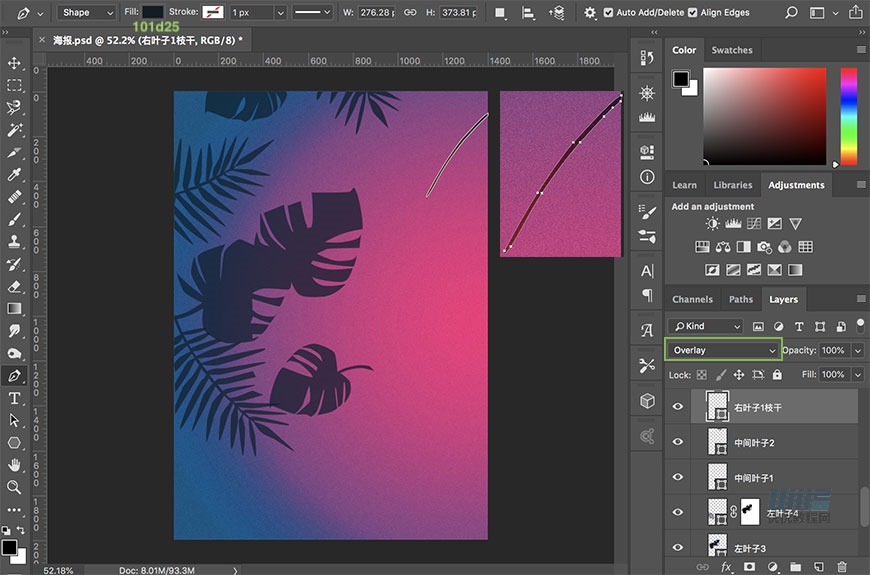Viewport: 870px width, 575px height.
Task: Select the Move tool
Action: pos(14,63)
